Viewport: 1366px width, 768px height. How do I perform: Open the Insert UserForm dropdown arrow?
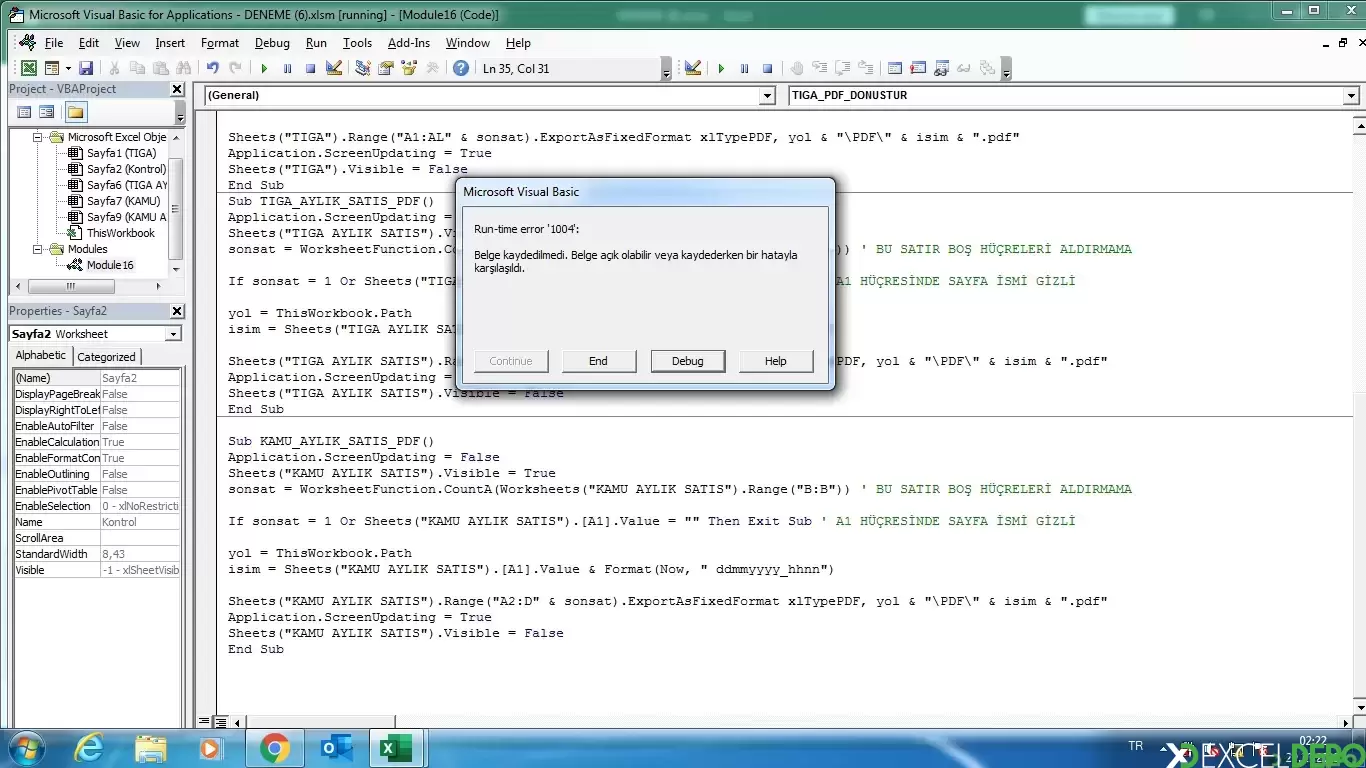[67, 68]
